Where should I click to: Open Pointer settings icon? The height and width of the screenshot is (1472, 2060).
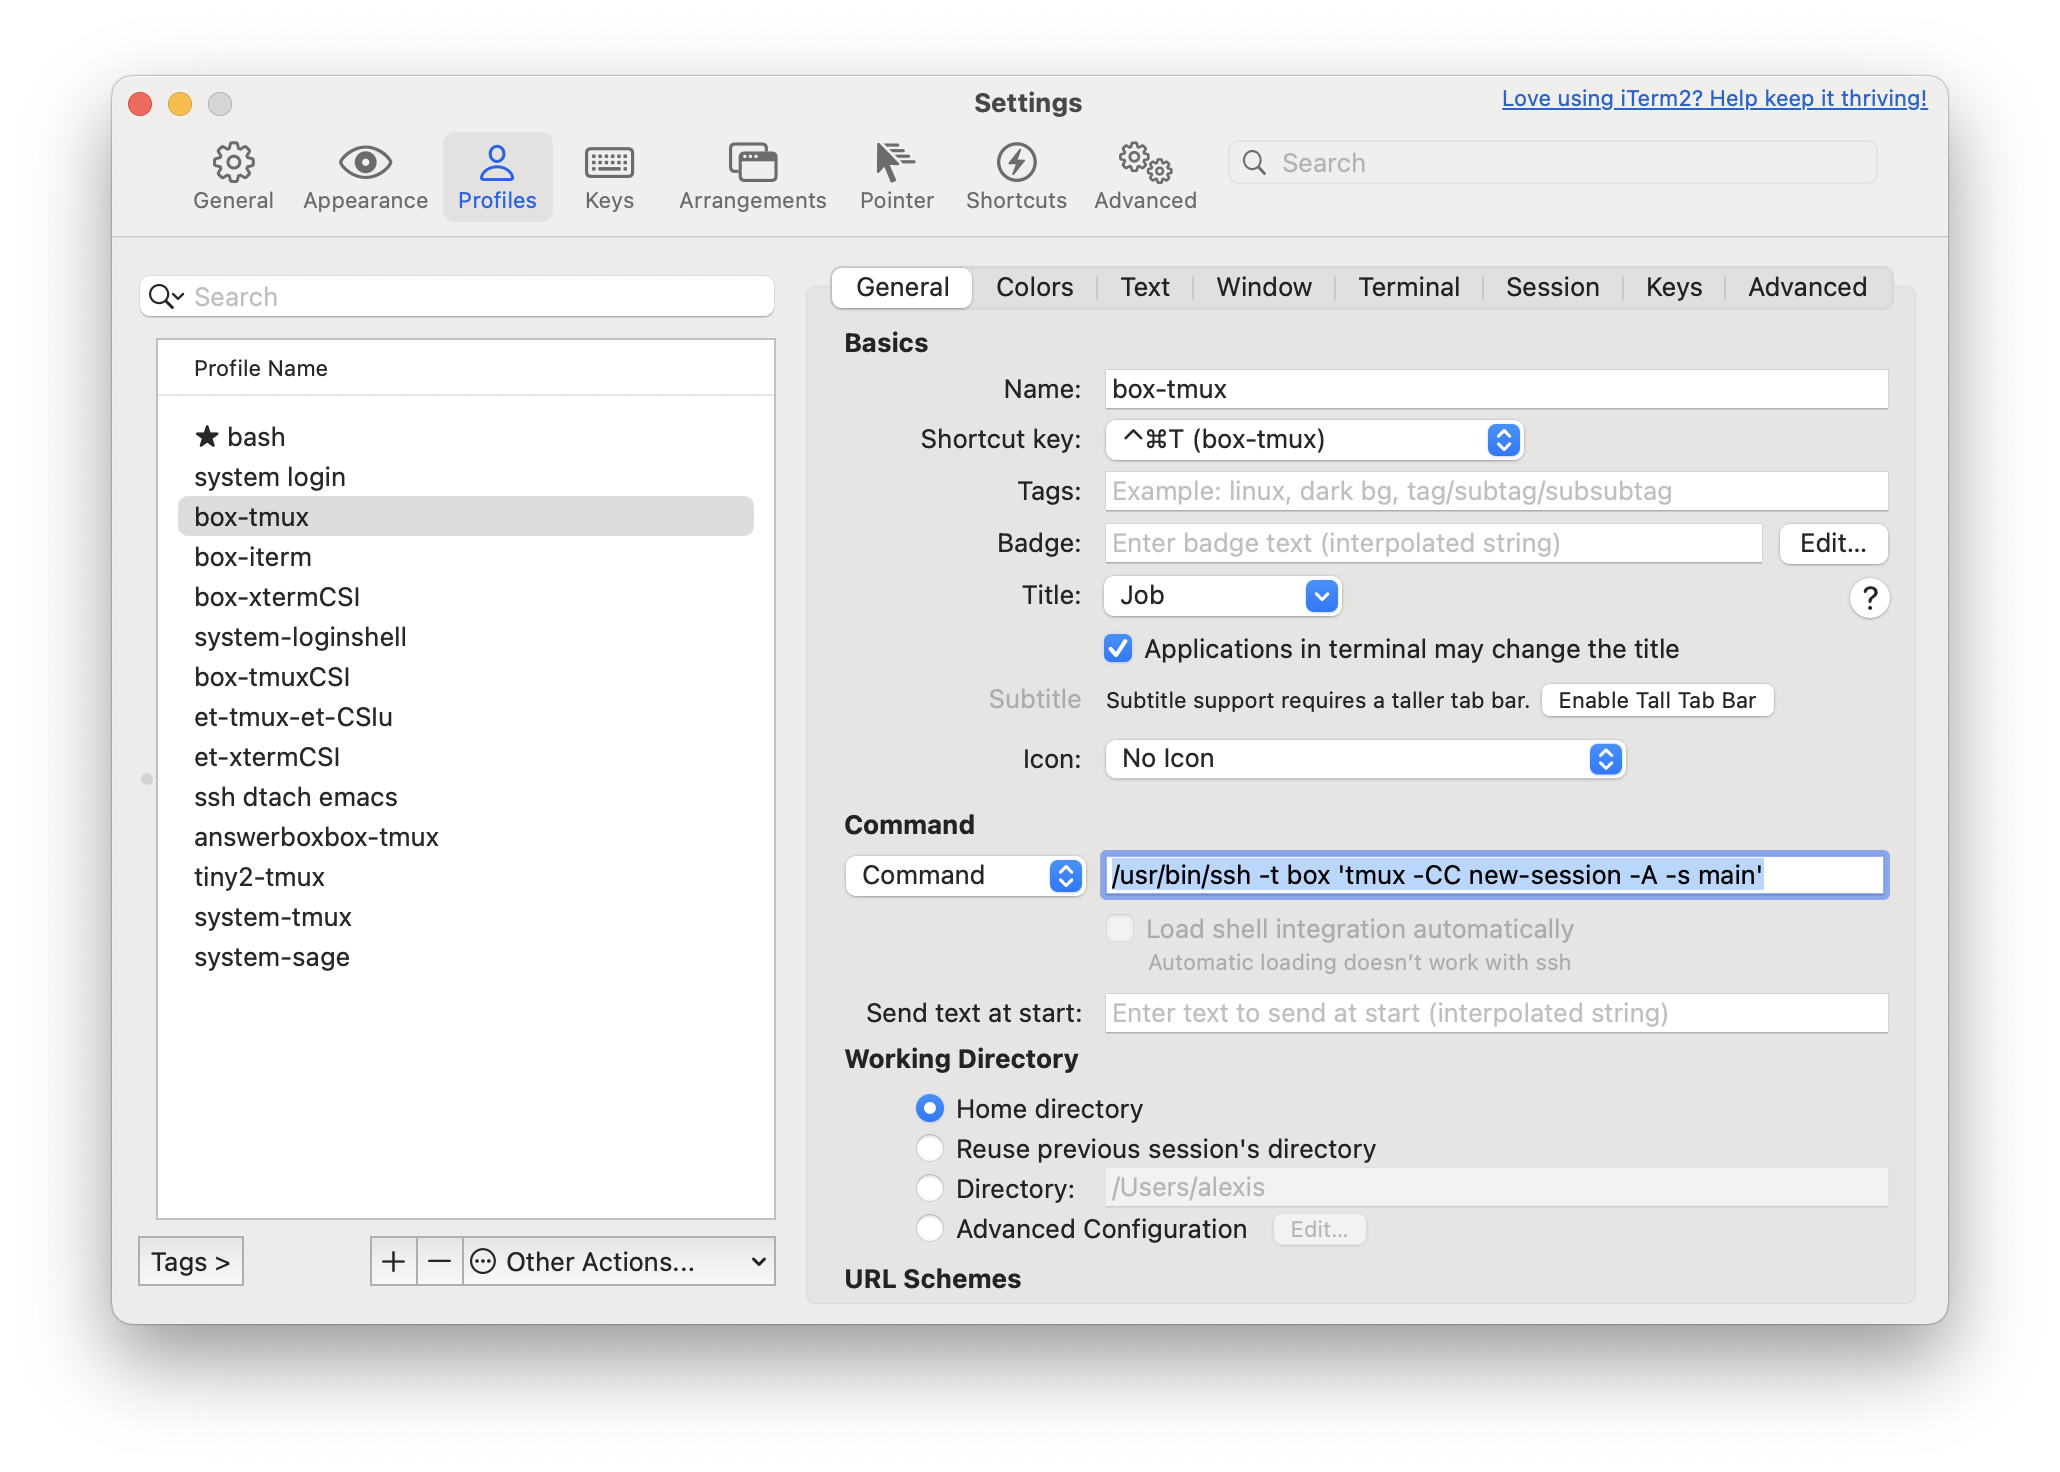click(x=896, y=162)
